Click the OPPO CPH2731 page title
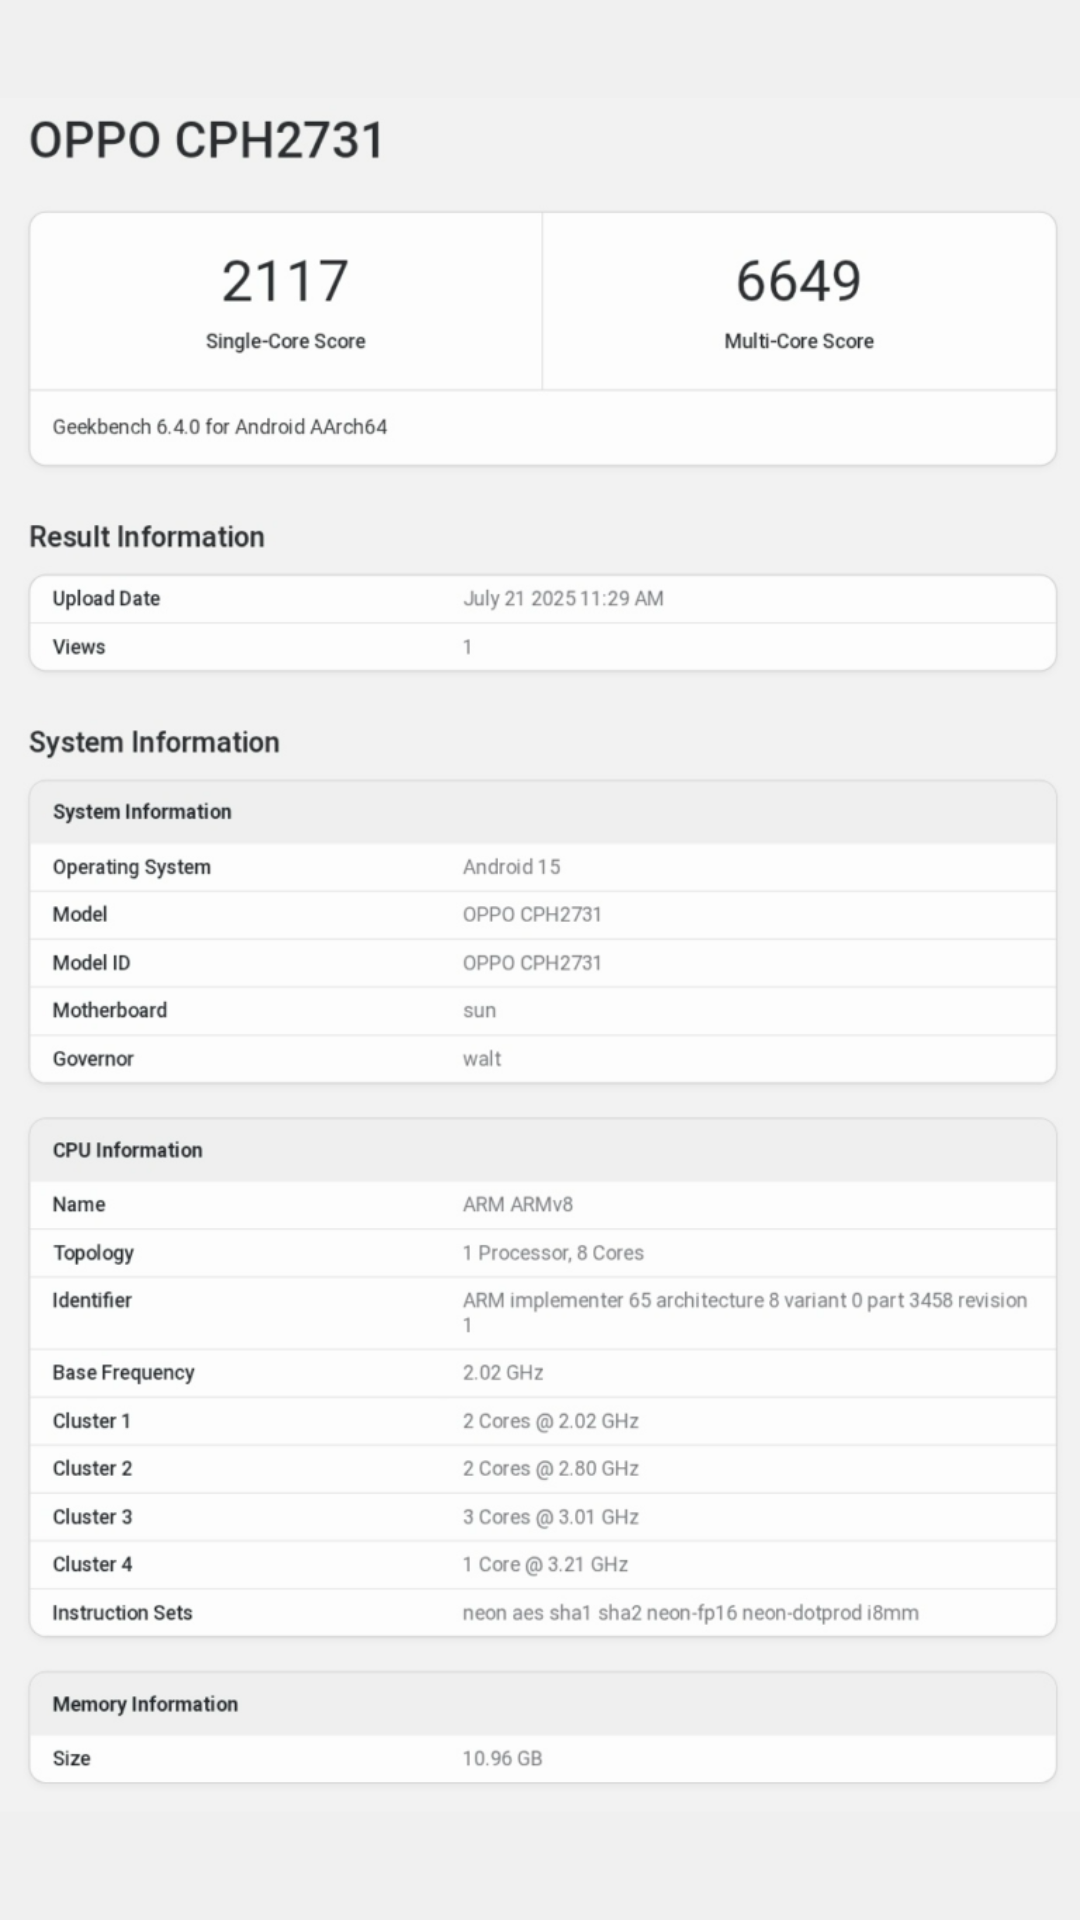The width and height of the screenshot is (1080, 1920). point(207,140)
